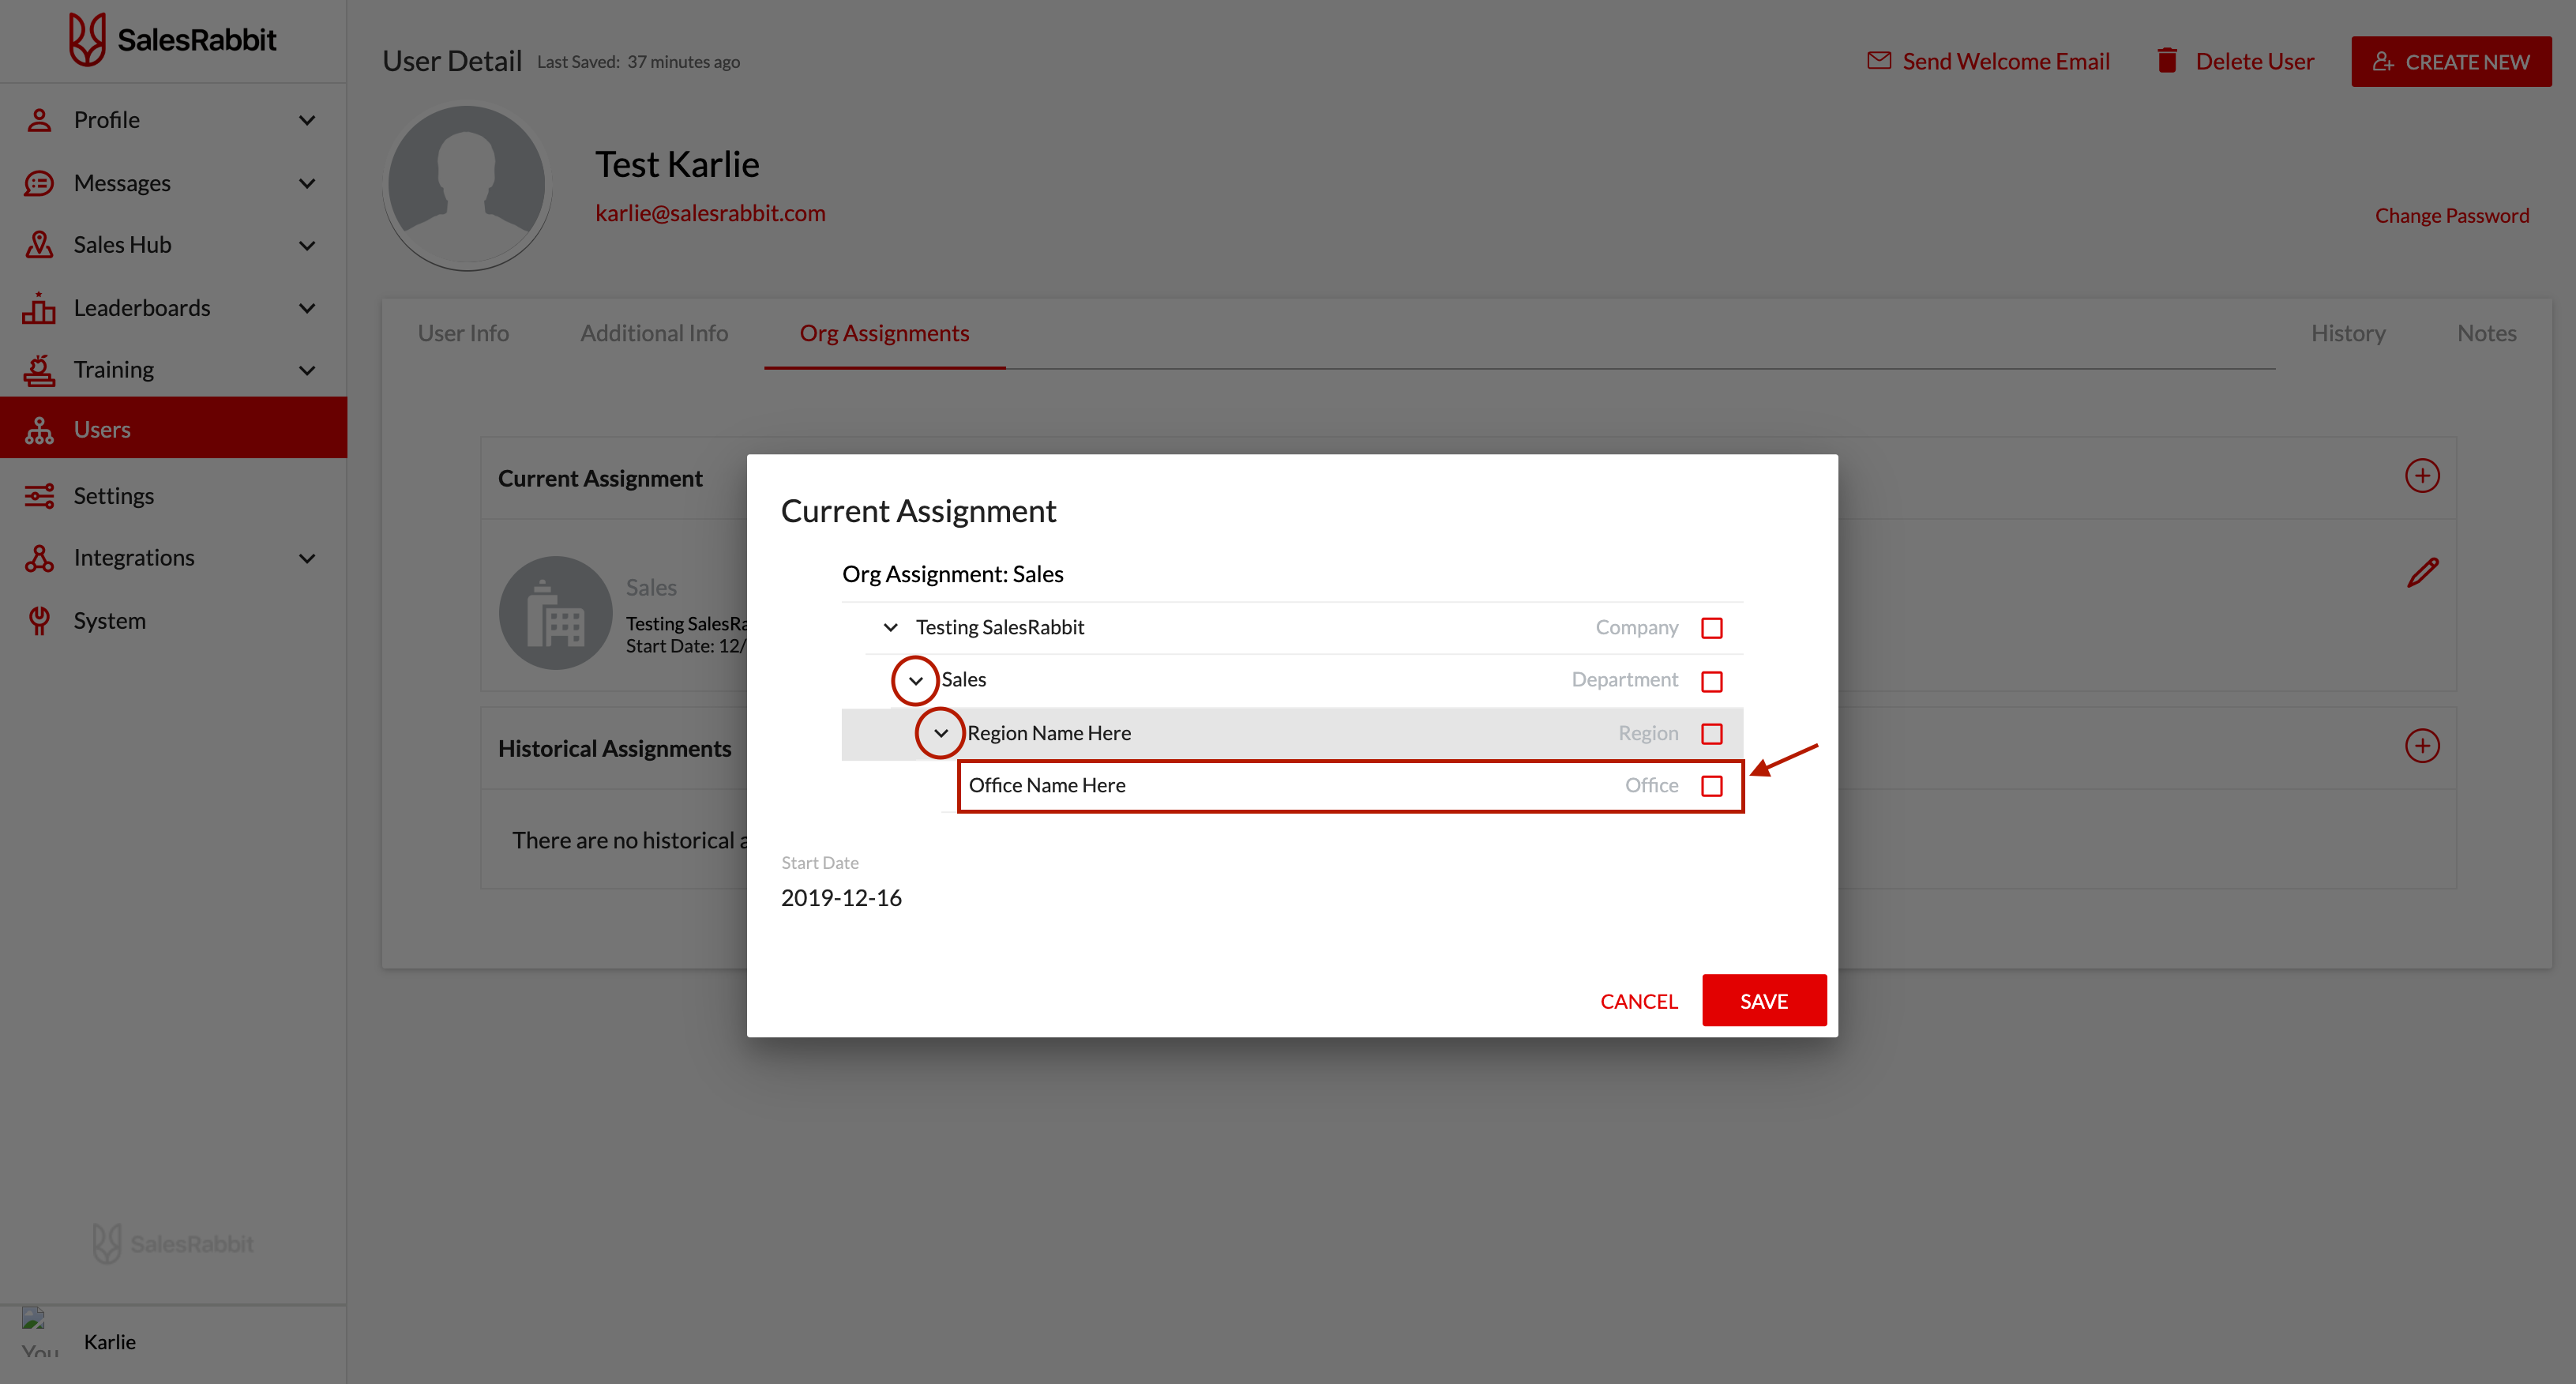Switch to the User Info tab

(463, 333)
